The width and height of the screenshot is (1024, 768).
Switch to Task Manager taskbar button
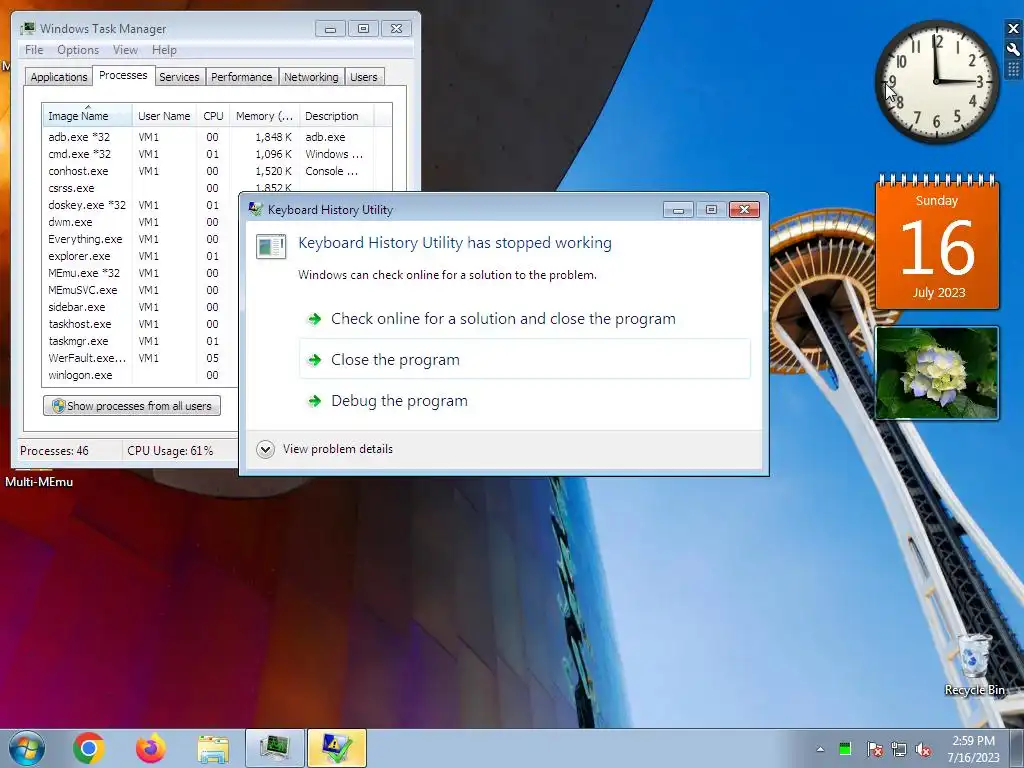tap(274, 748)
